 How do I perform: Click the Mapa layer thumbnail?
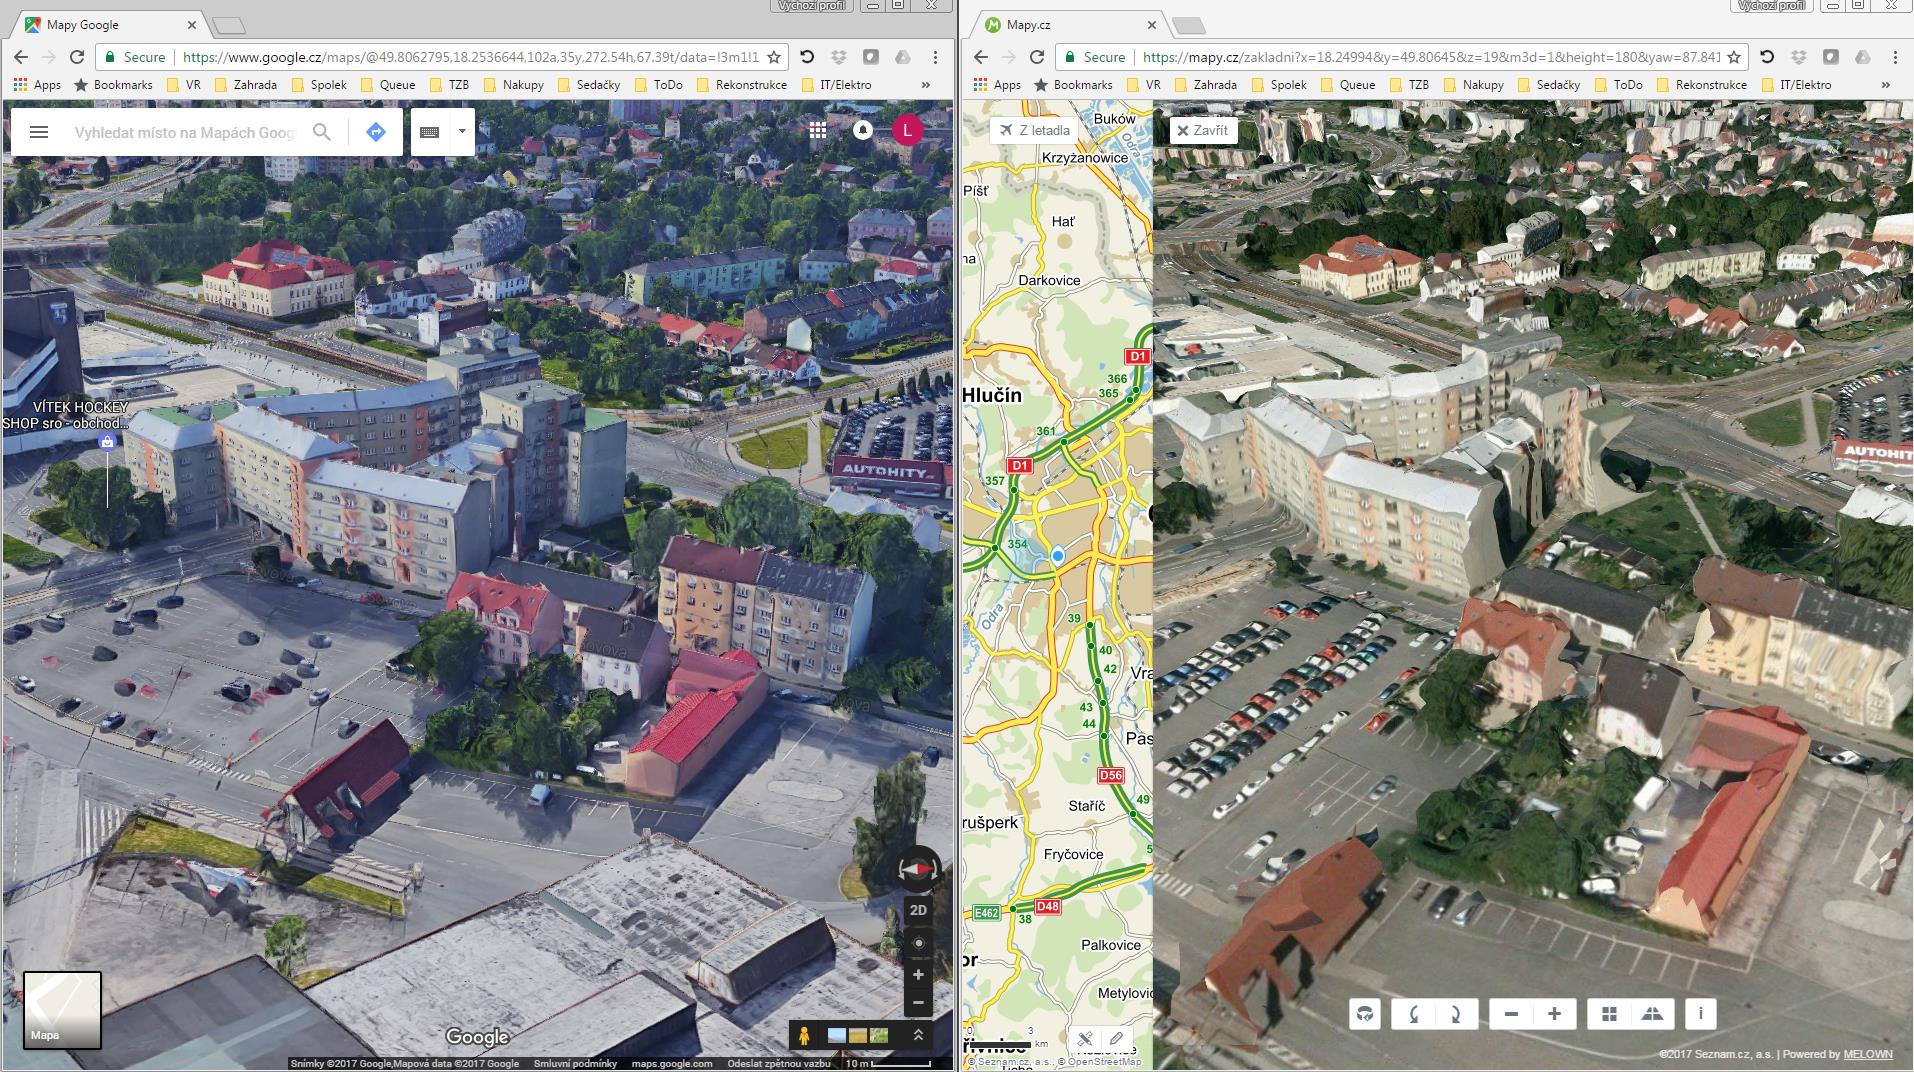tap(62, 1010)
